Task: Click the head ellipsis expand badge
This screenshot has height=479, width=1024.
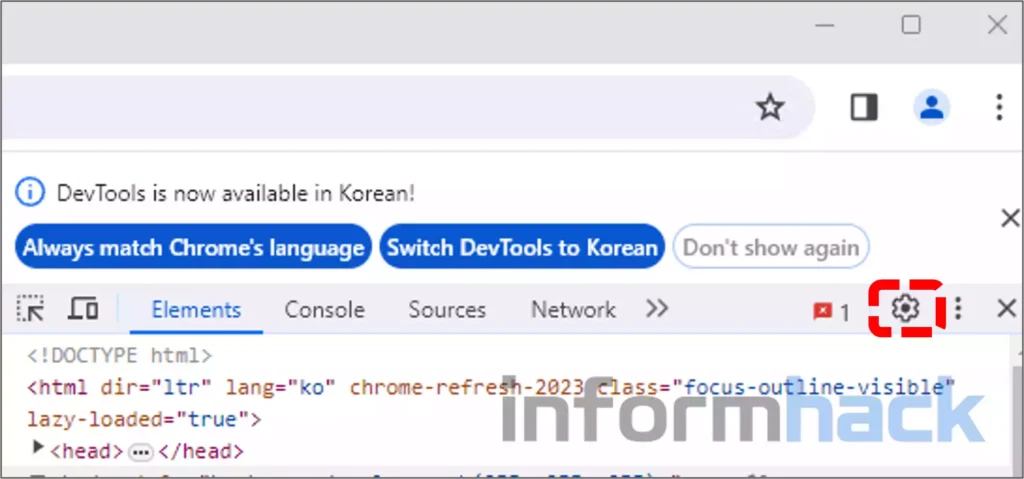Action: pos(140,452)
